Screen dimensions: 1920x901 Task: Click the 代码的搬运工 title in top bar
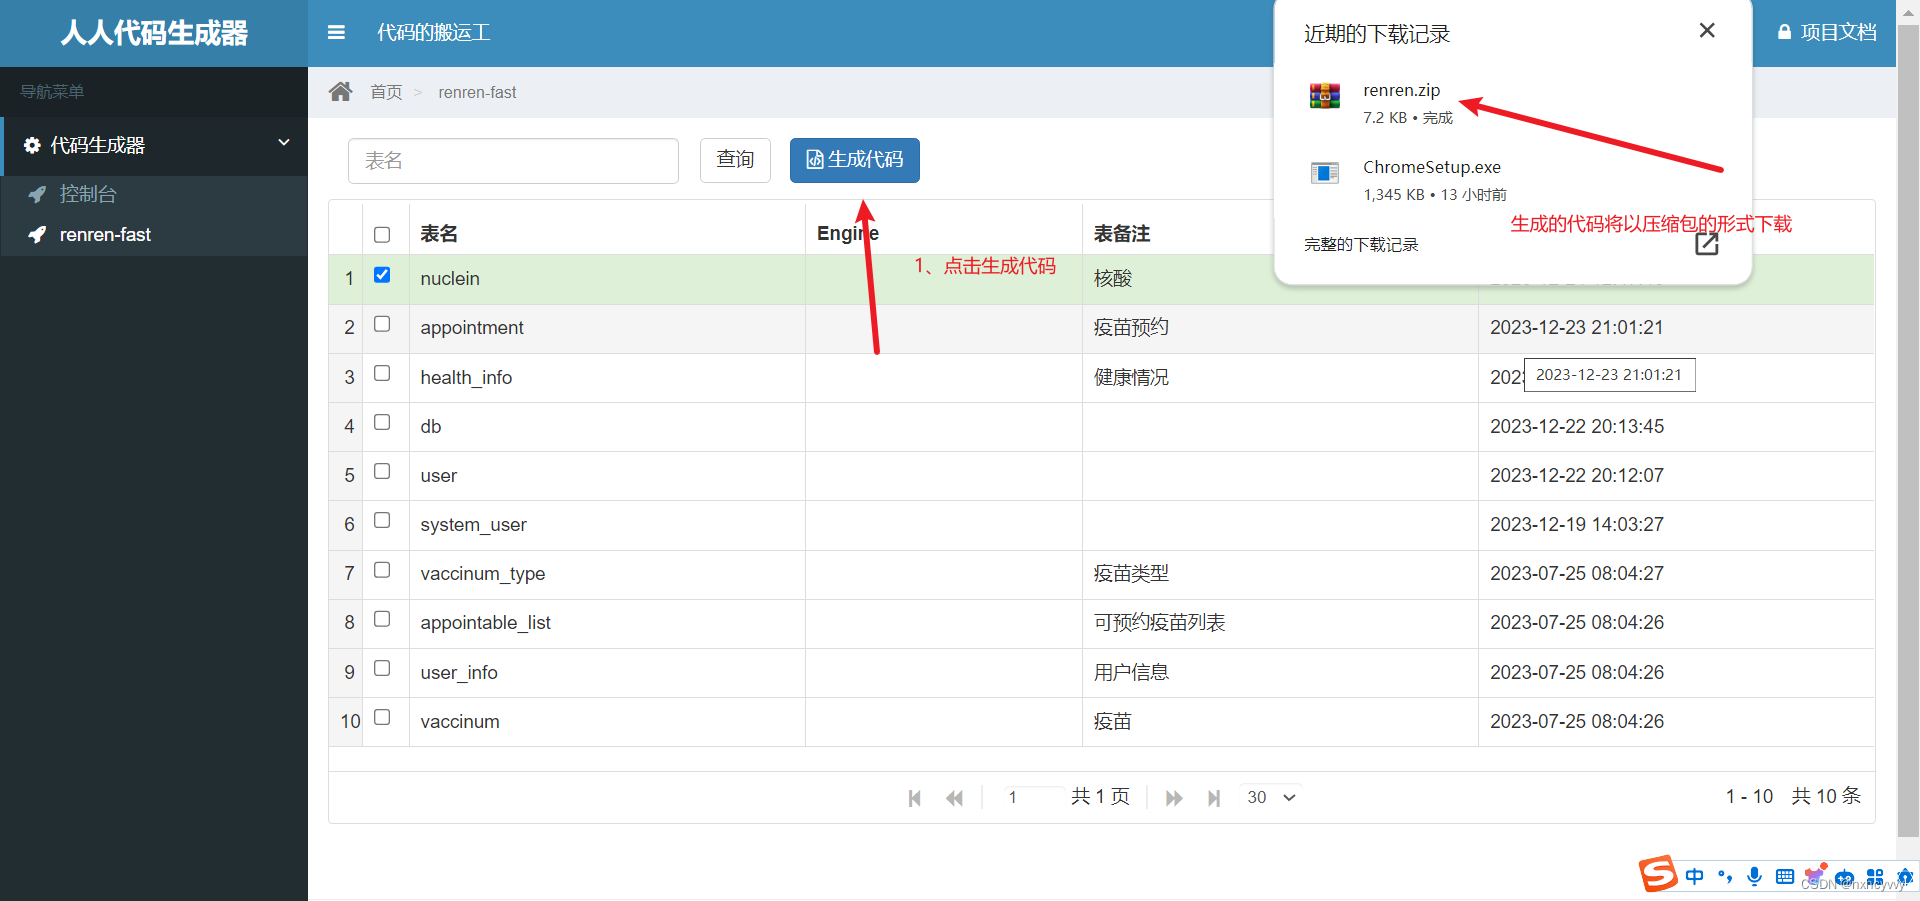(x=432, y=32)
